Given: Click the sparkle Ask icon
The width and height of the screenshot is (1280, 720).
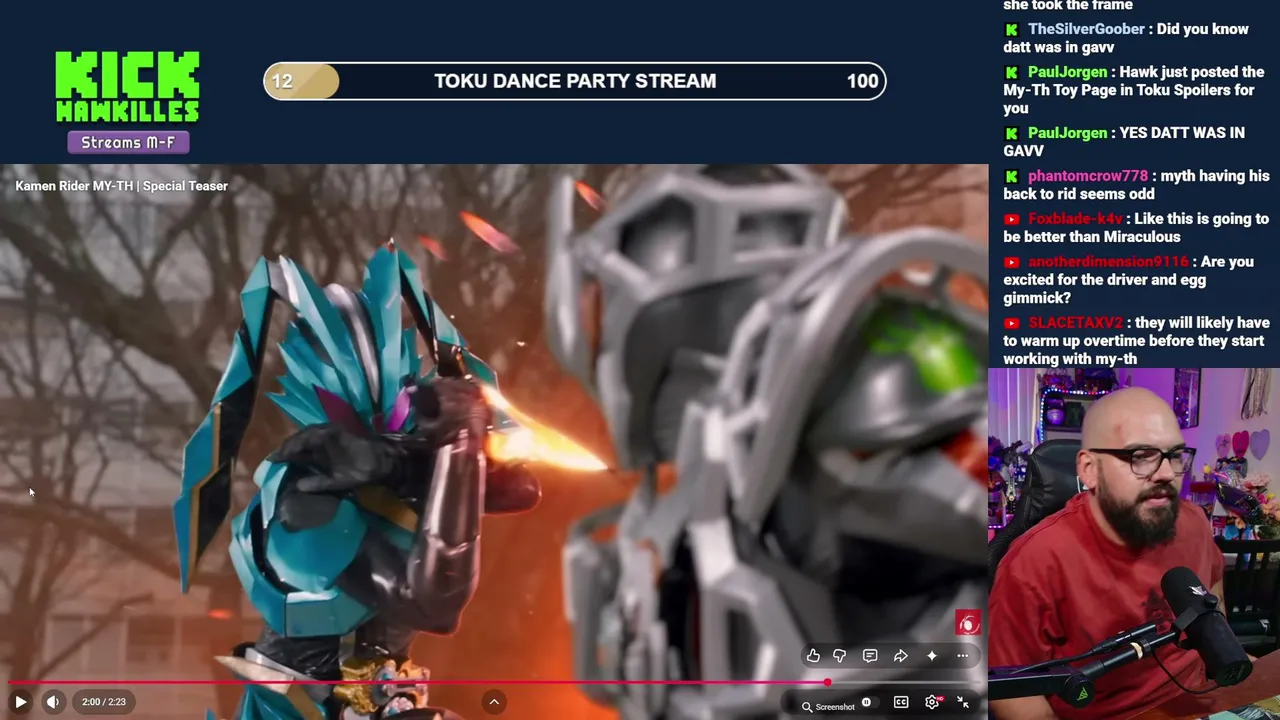Looking at the screenshot, I should click(x=932, y=656).
